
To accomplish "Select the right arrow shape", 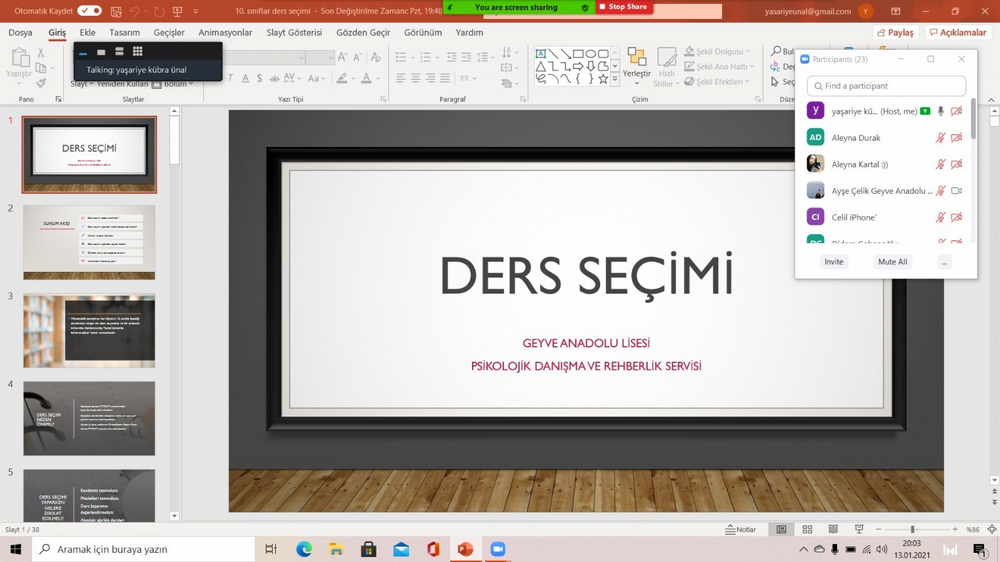I will [x=578, y=66].
